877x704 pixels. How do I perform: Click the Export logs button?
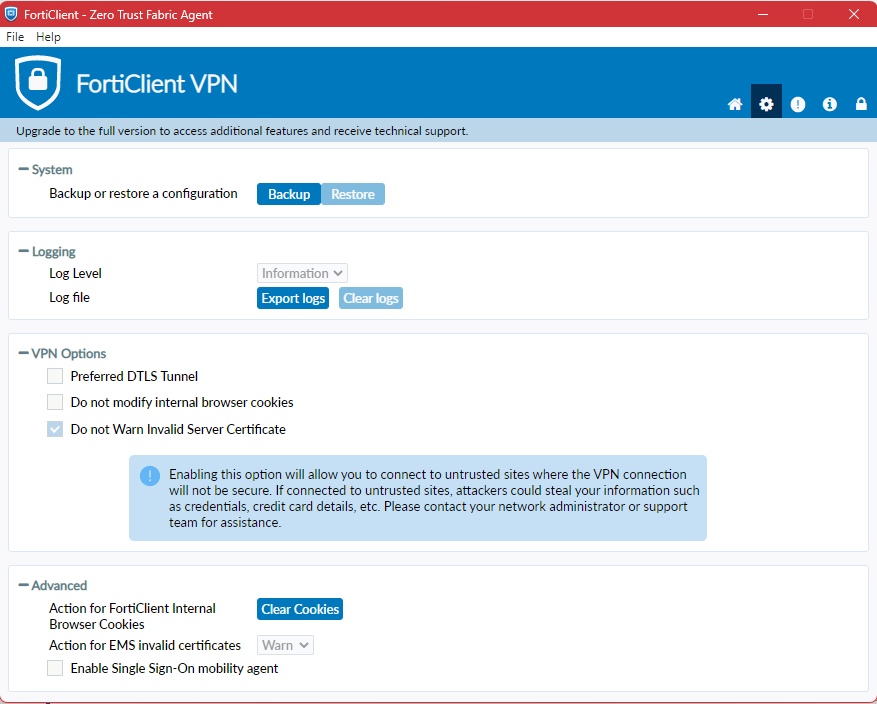coord(293,298)
